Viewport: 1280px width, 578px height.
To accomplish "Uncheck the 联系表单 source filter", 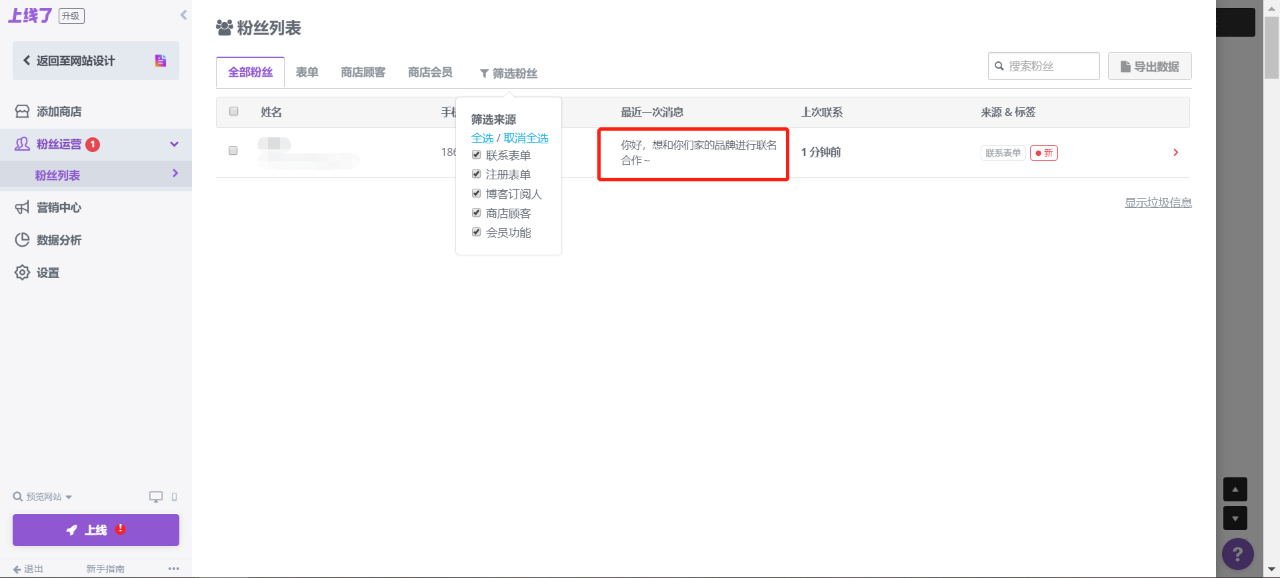I will pyautogui.click(x=477, y=155).
